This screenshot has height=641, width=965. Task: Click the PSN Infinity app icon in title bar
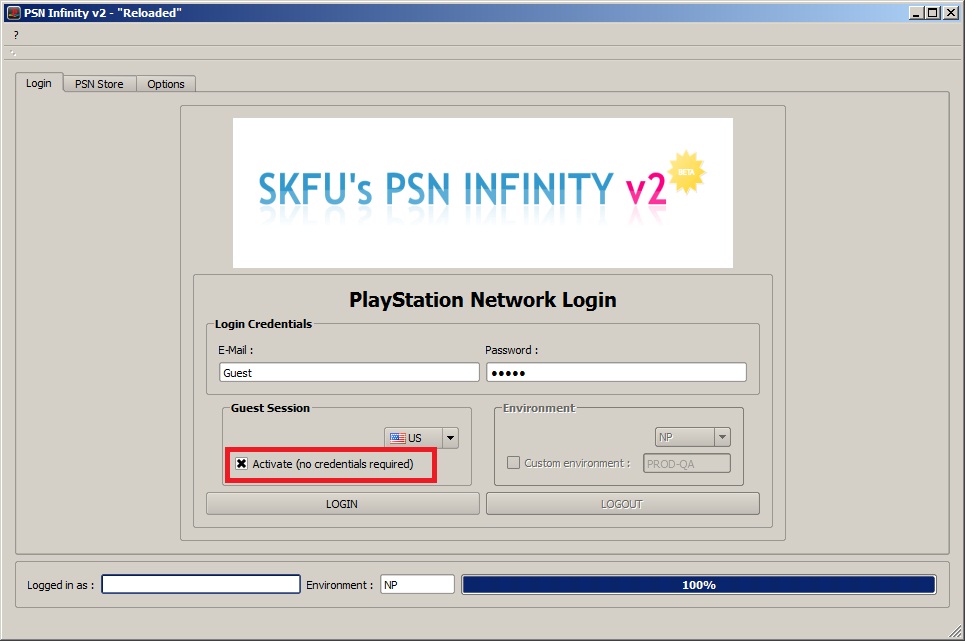click(x=14, y=12)
